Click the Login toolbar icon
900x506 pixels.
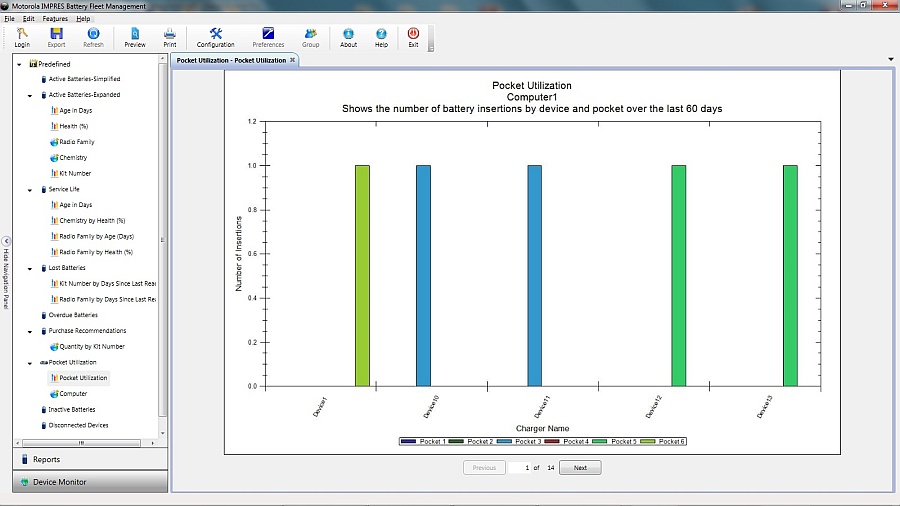pos(22,38)
